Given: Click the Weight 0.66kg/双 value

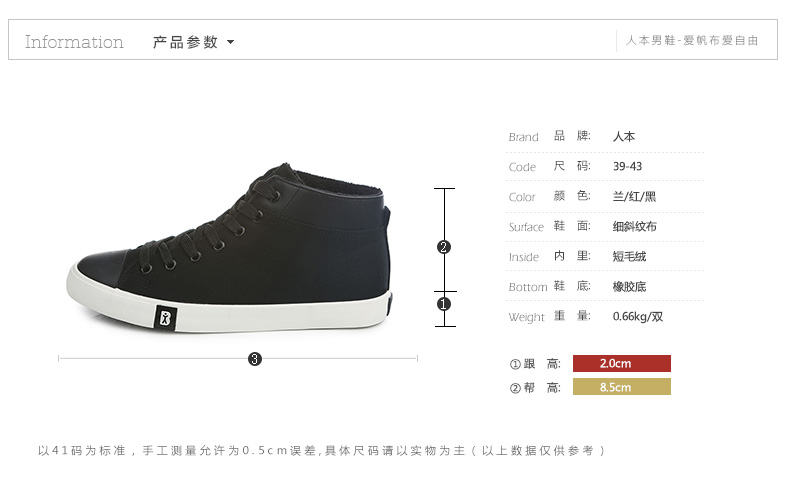Looking at the screenshot, I should coord(638,317).
